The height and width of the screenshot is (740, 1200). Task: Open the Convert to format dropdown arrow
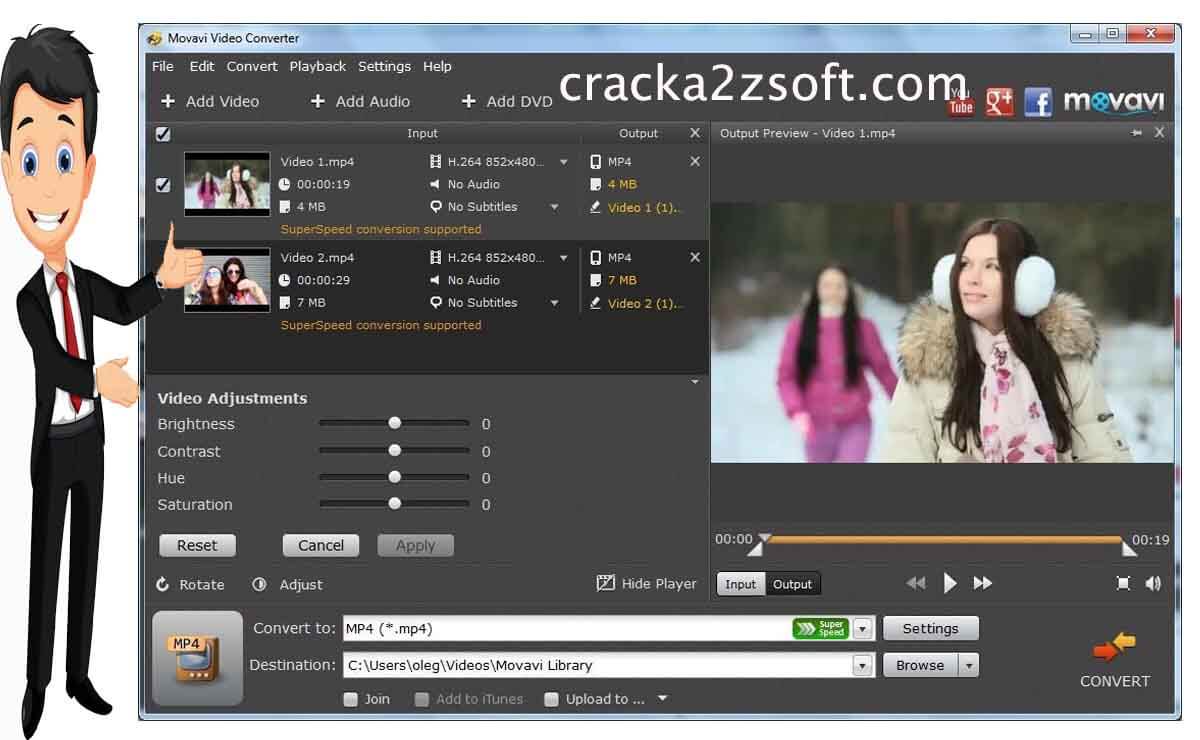(x=863, y=628)
